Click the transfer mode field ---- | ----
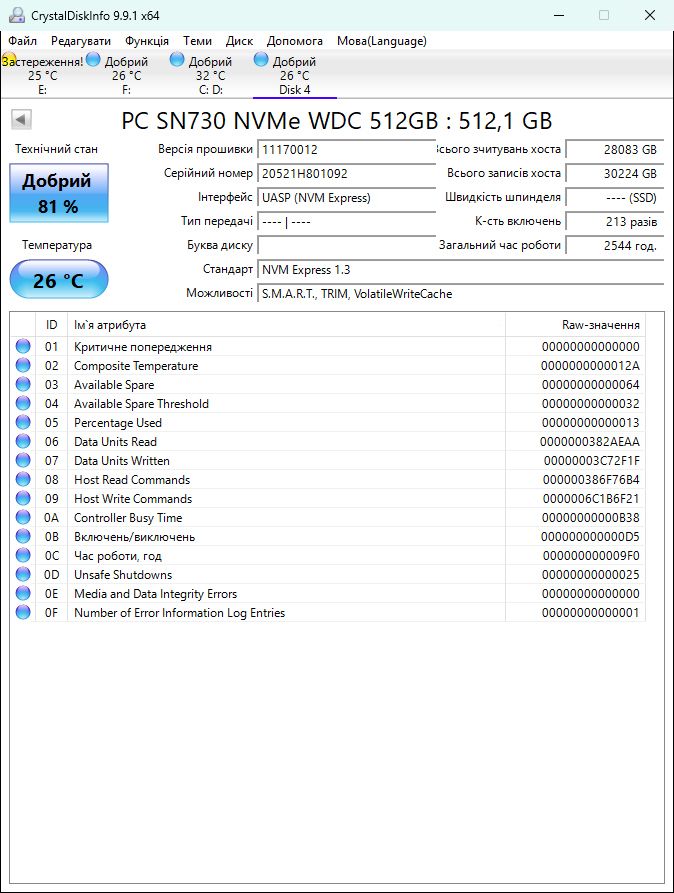The width and height of the screenshot is (674, 893). coord(346,222)
